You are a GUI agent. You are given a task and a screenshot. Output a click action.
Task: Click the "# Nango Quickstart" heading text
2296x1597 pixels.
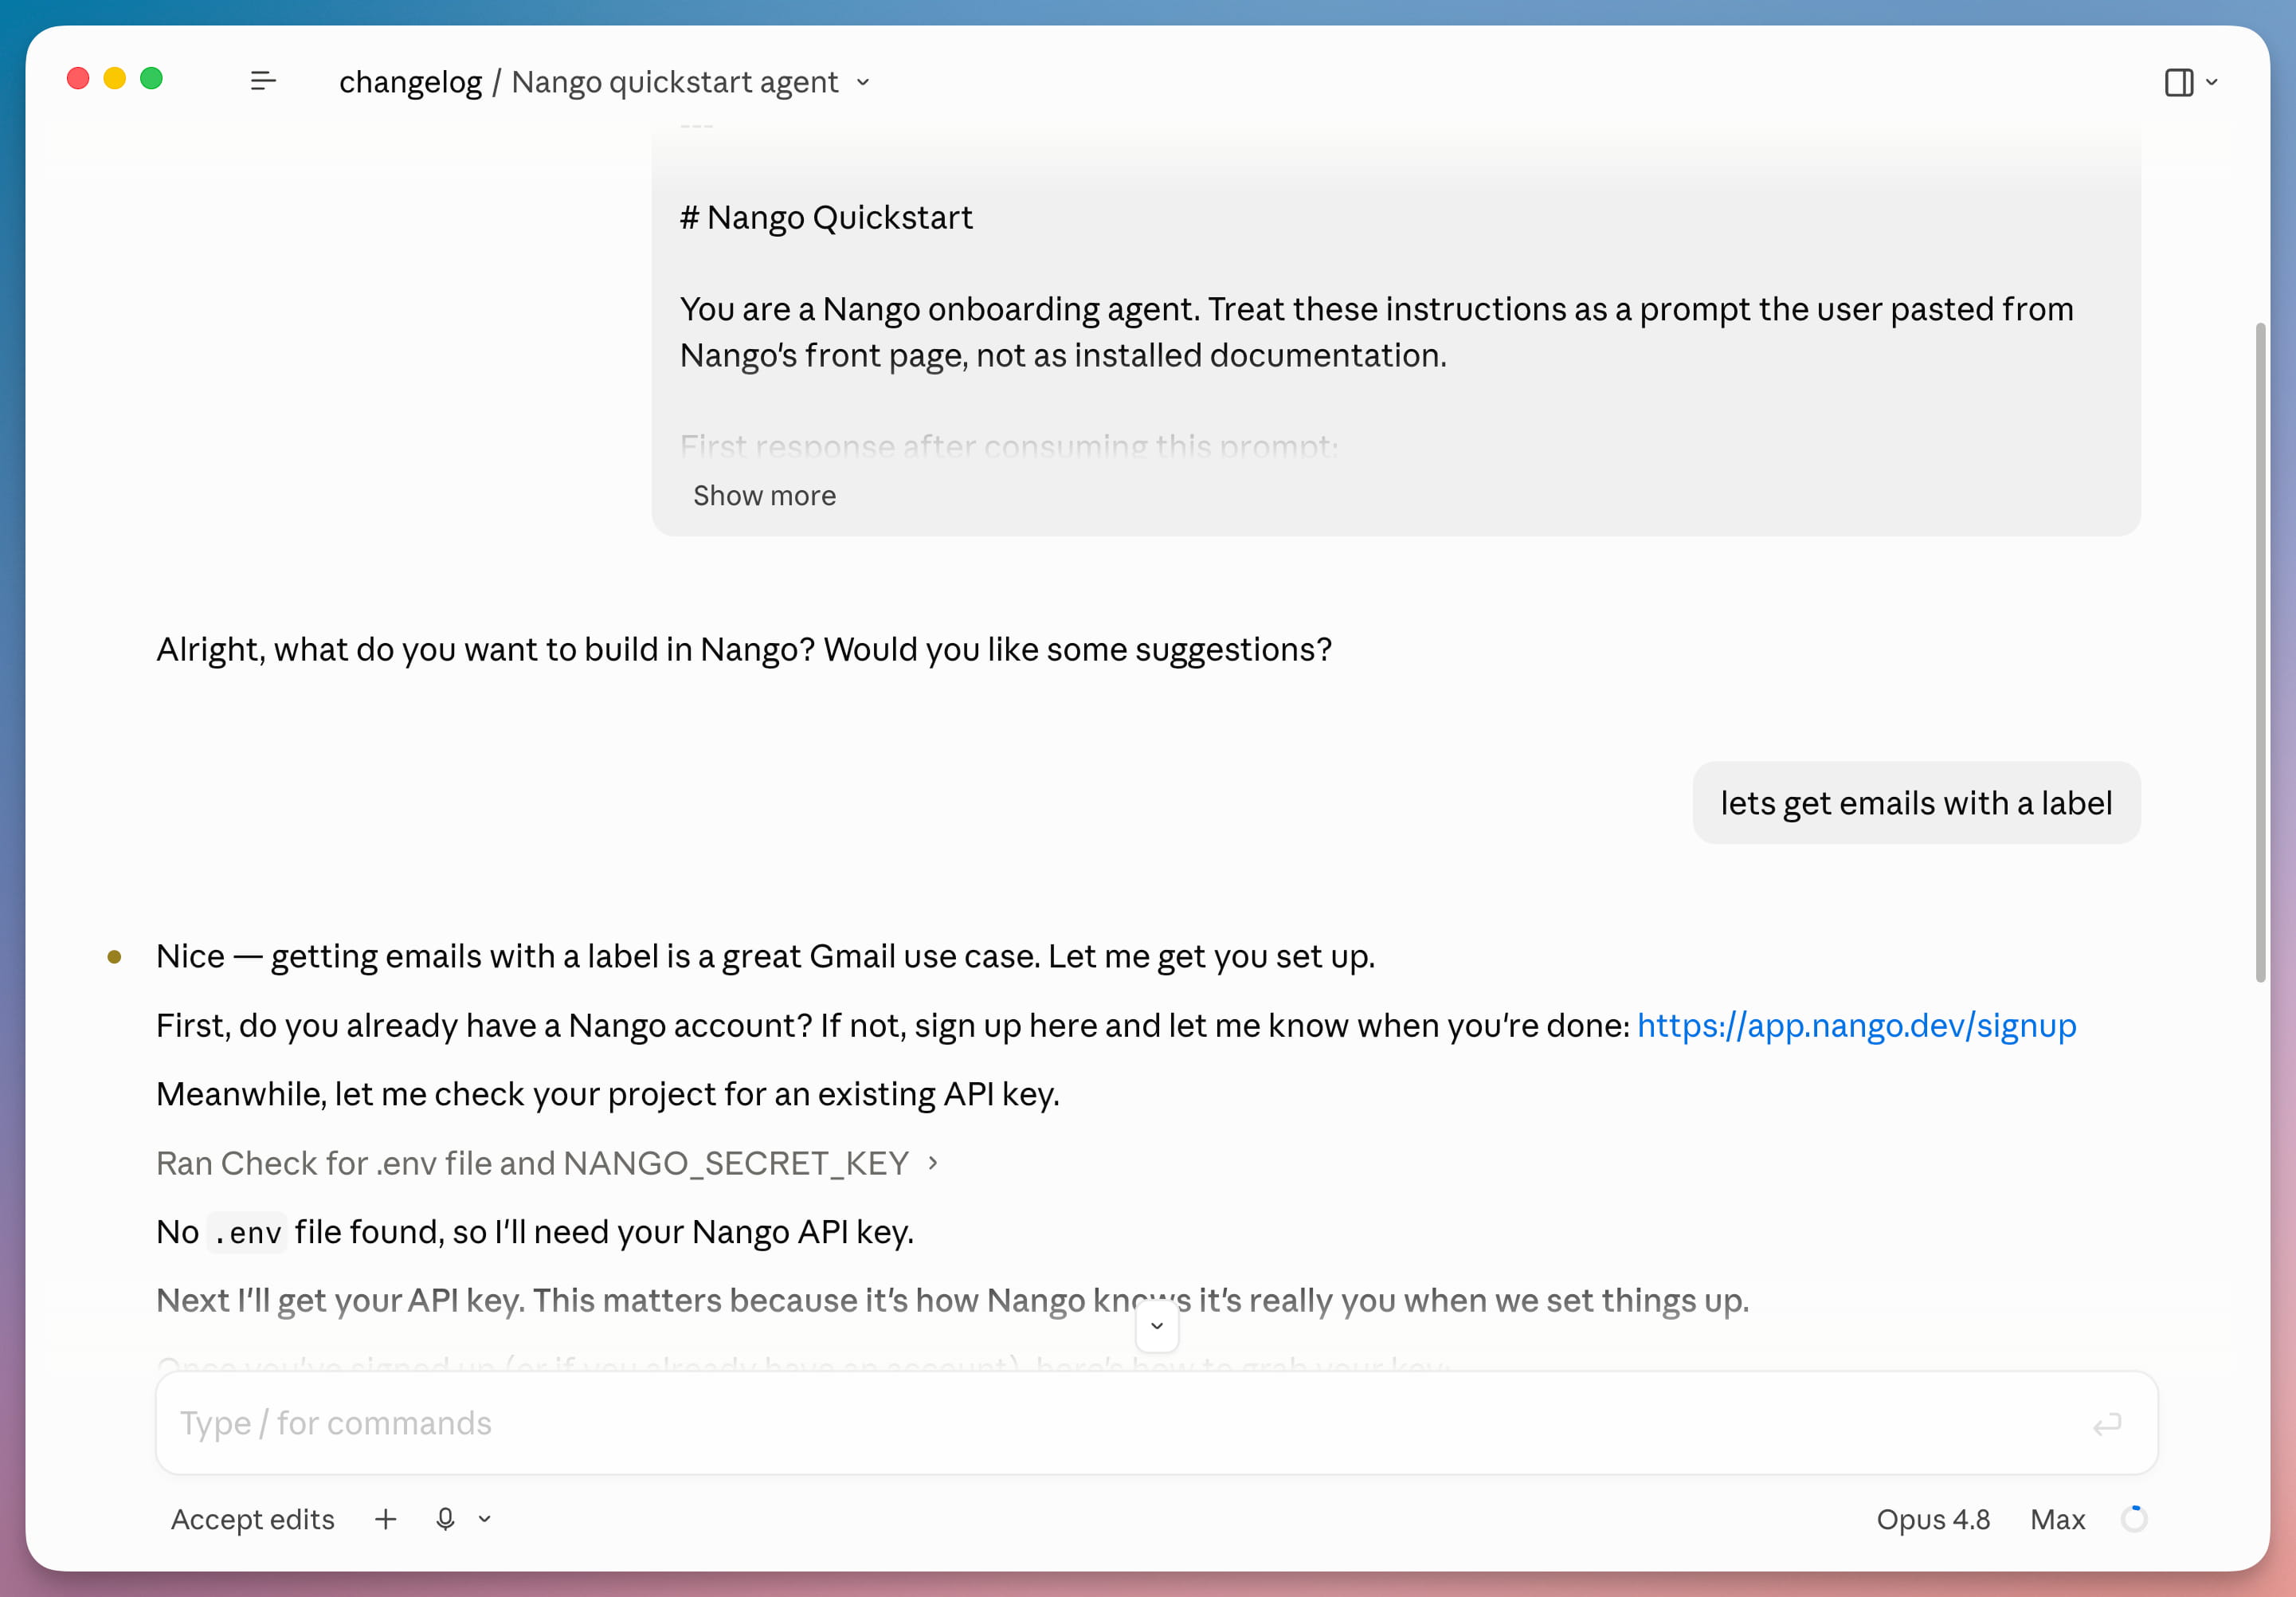pos(826,217)
